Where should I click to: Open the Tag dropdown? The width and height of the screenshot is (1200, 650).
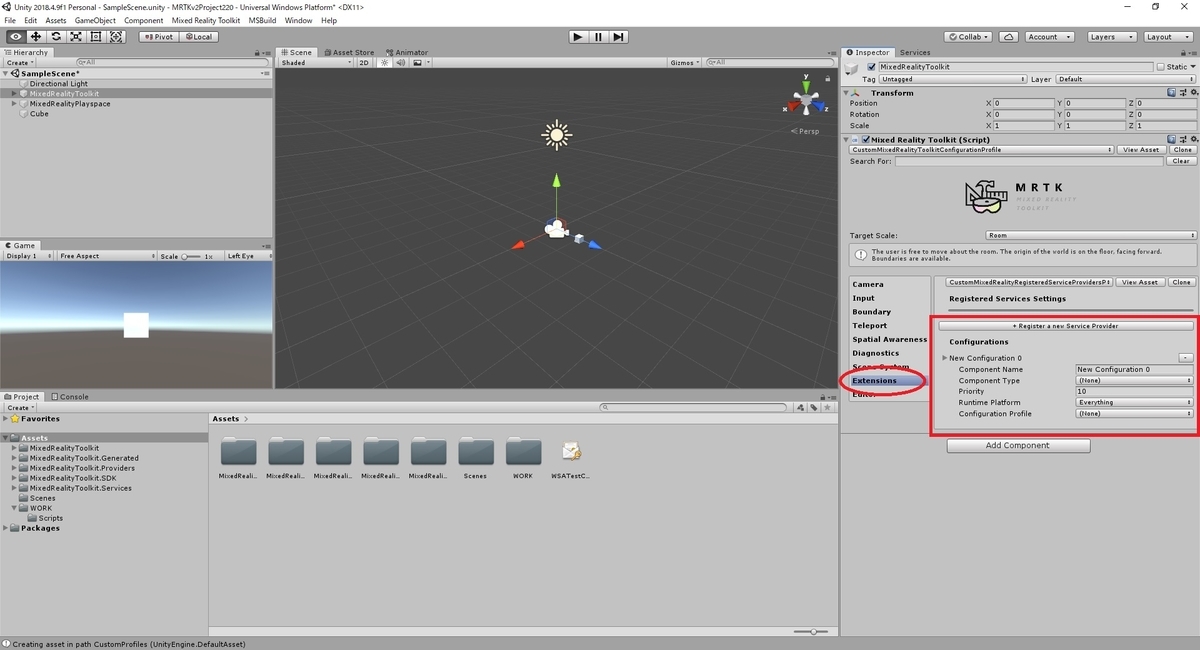point(954,79)
